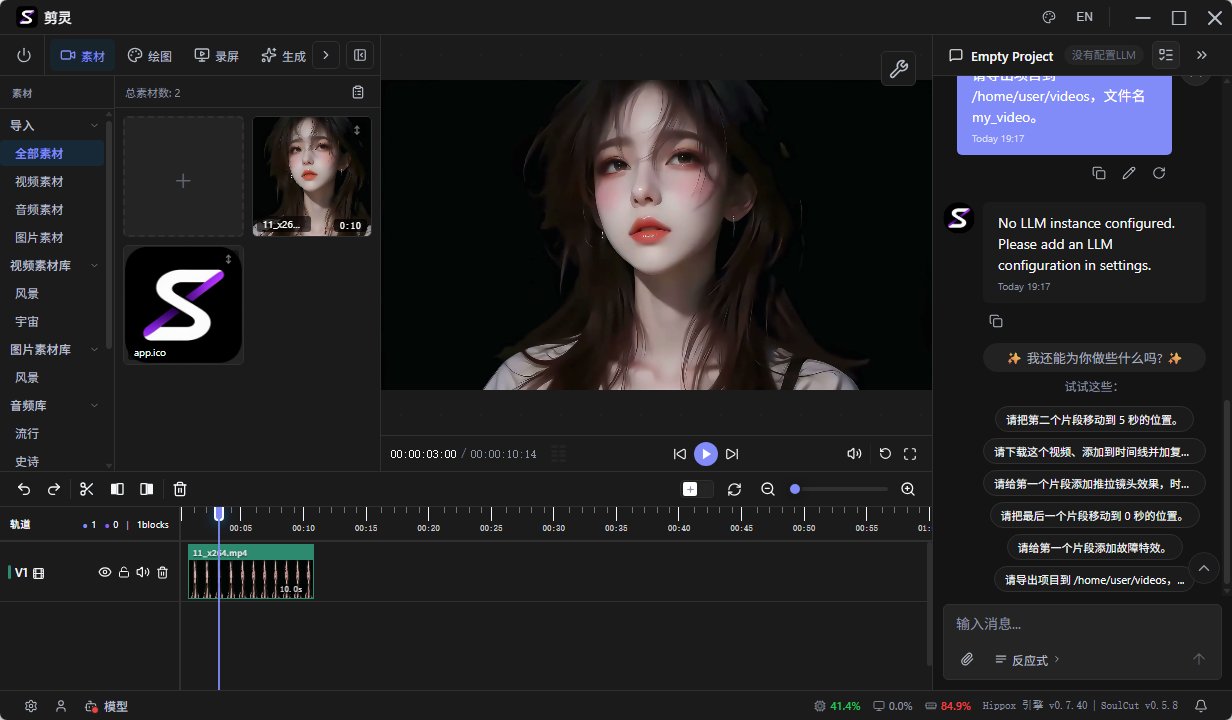1232x720 pixels.
Task: Zoom out the timeline
Action: [x=768, y=489]
